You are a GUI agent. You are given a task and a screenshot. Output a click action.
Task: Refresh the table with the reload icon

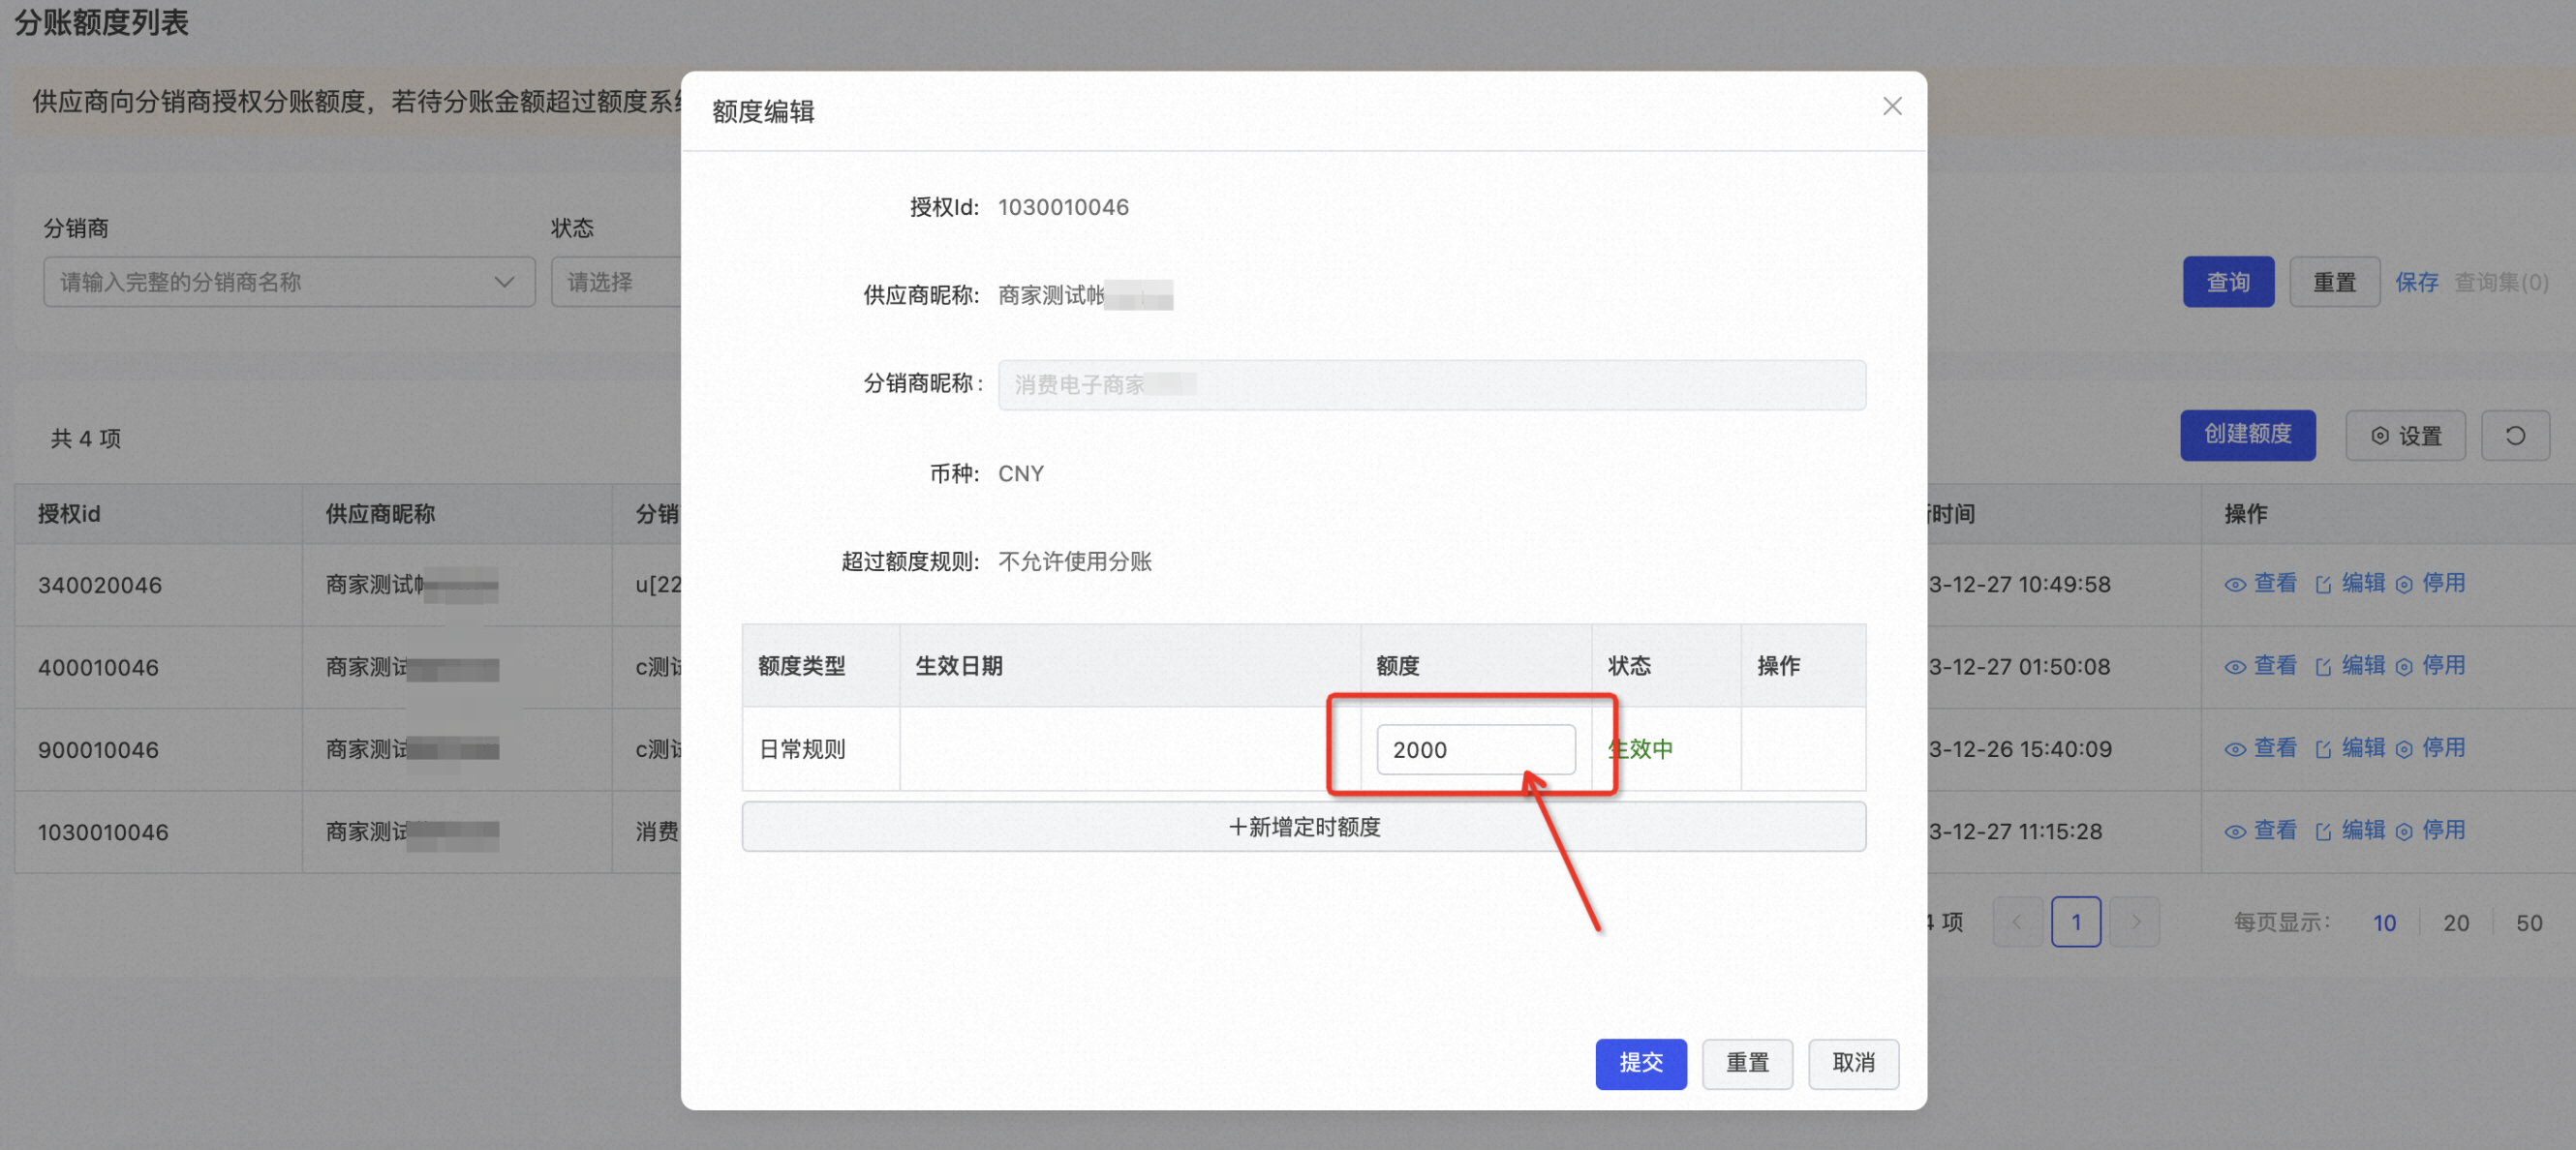pyautogui.click(x=2514, y=435)
